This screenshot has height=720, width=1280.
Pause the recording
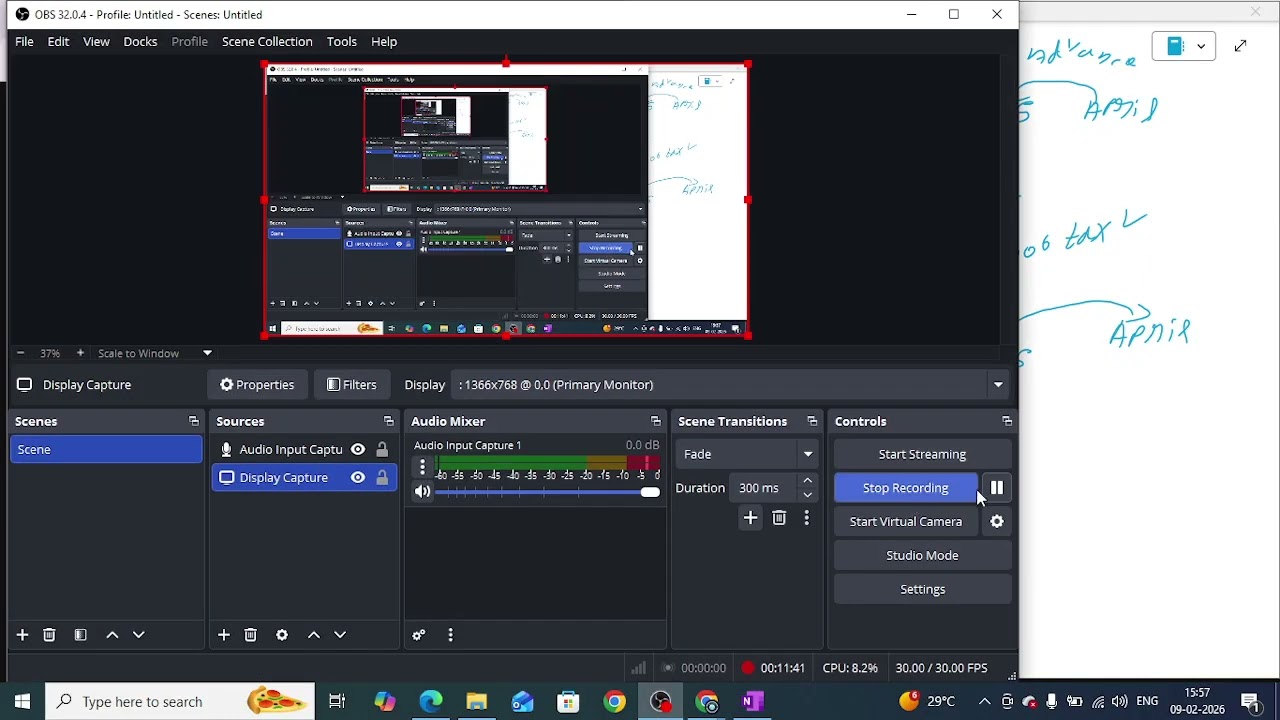pyautogui.click(x=997, y=488)
